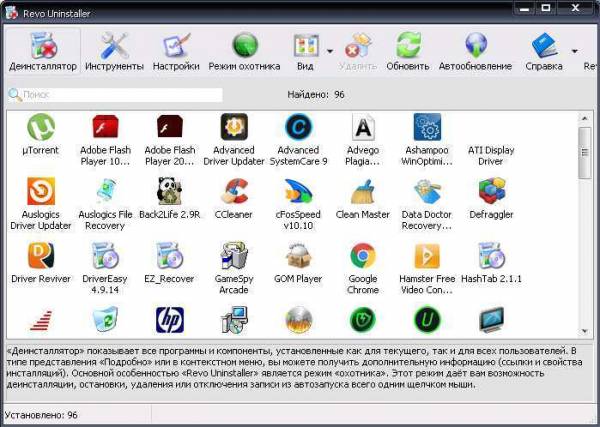Click the Revo Uninstaller title bar icon

click(12, 13)
